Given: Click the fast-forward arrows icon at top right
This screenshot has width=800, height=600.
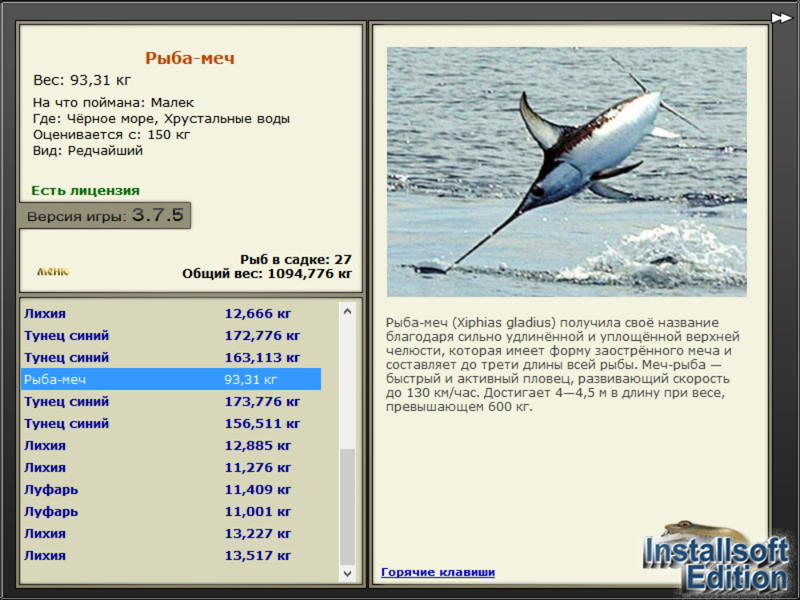Looking at the screenshot, I should point(781,18).
